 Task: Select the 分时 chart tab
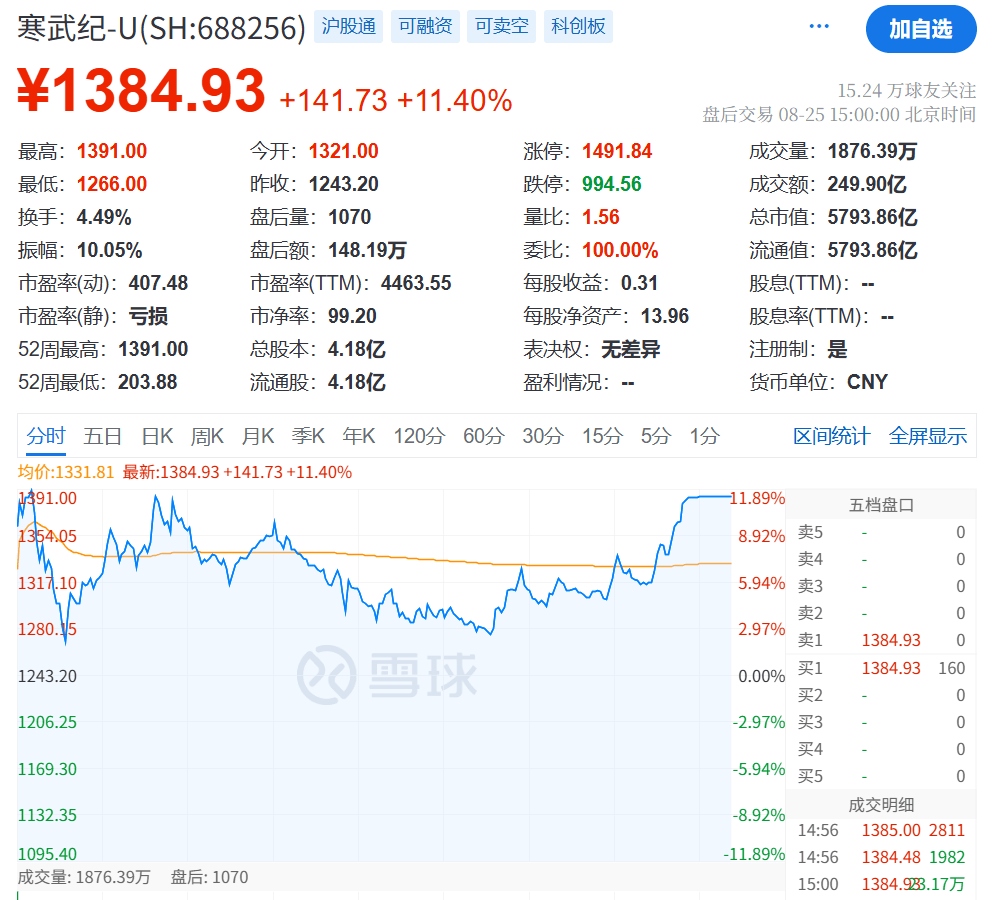[x=46, y=437]
